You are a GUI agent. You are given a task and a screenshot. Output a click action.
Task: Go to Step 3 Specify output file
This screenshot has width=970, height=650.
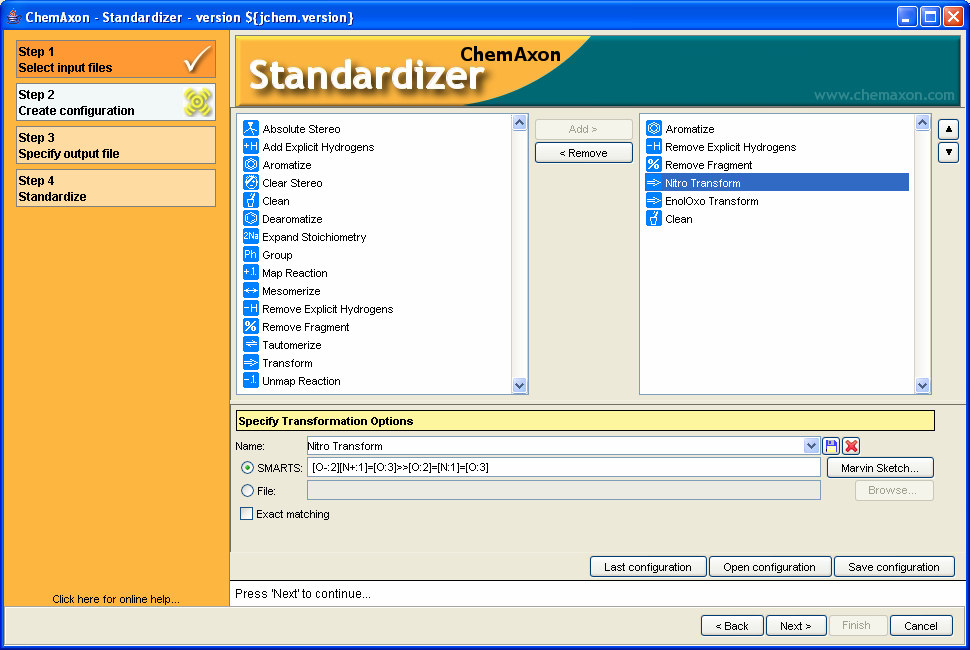(116, 145)
